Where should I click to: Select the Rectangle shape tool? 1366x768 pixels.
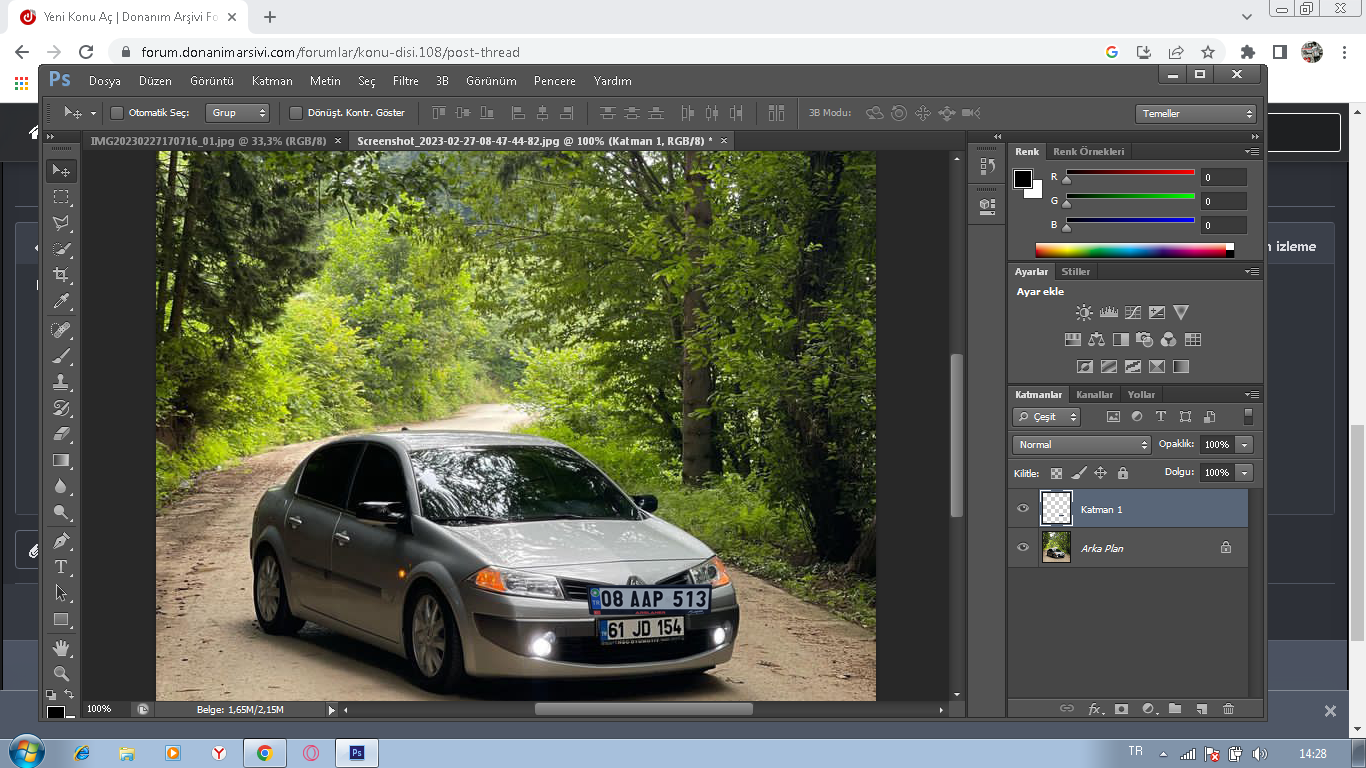click(x=61, y=619)
